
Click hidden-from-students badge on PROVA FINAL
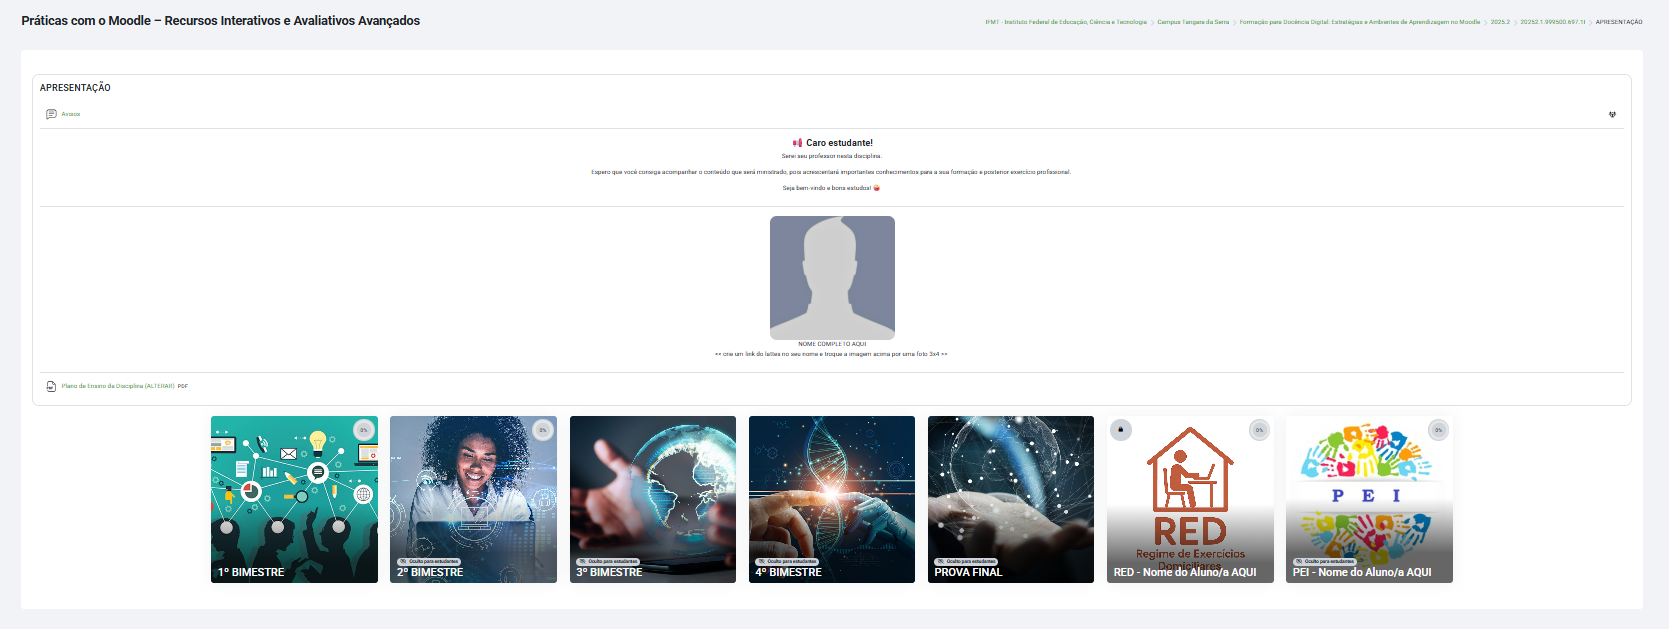965,562
